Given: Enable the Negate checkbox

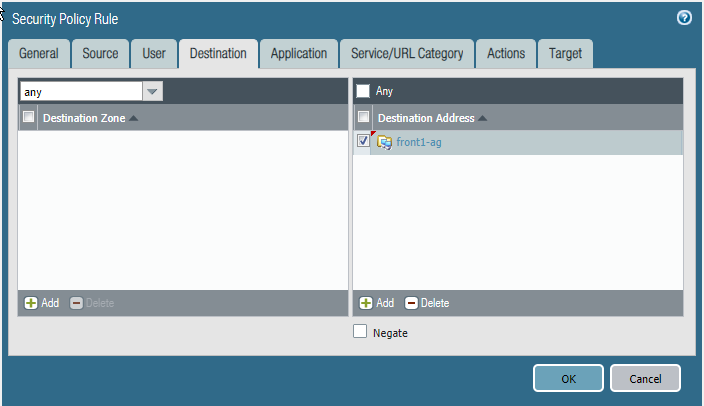Looking at the screenshot, I should tap(360, 331).
